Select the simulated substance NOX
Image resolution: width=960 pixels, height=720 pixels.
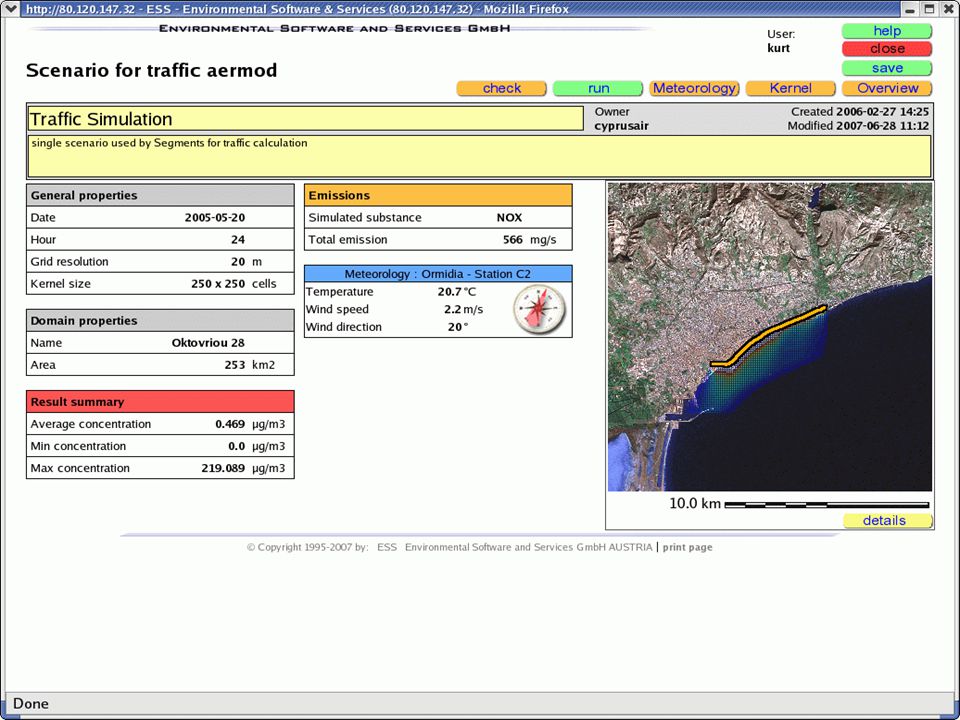[x=509, y=217]
